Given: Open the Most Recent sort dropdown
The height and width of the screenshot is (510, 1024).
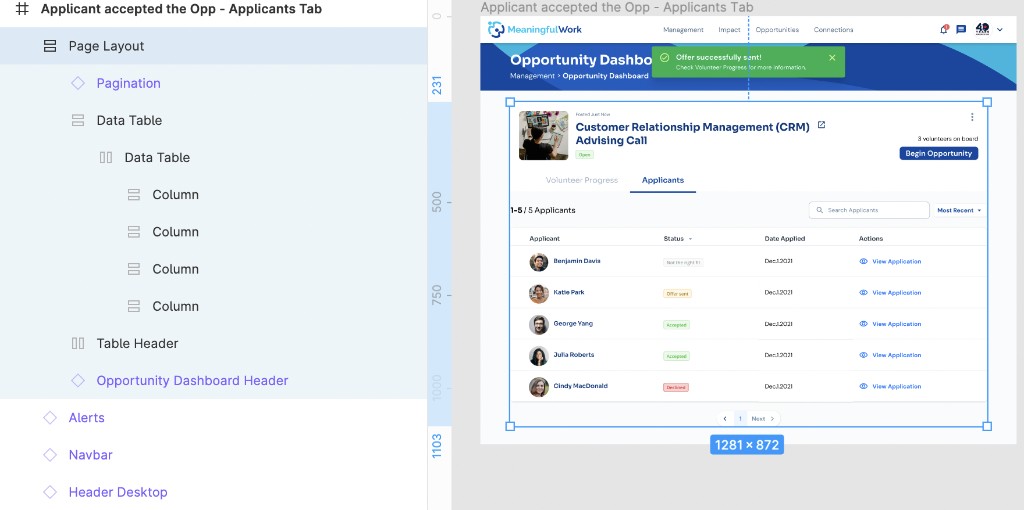Looking at the screenshot, I should click(x=959, y=210).
